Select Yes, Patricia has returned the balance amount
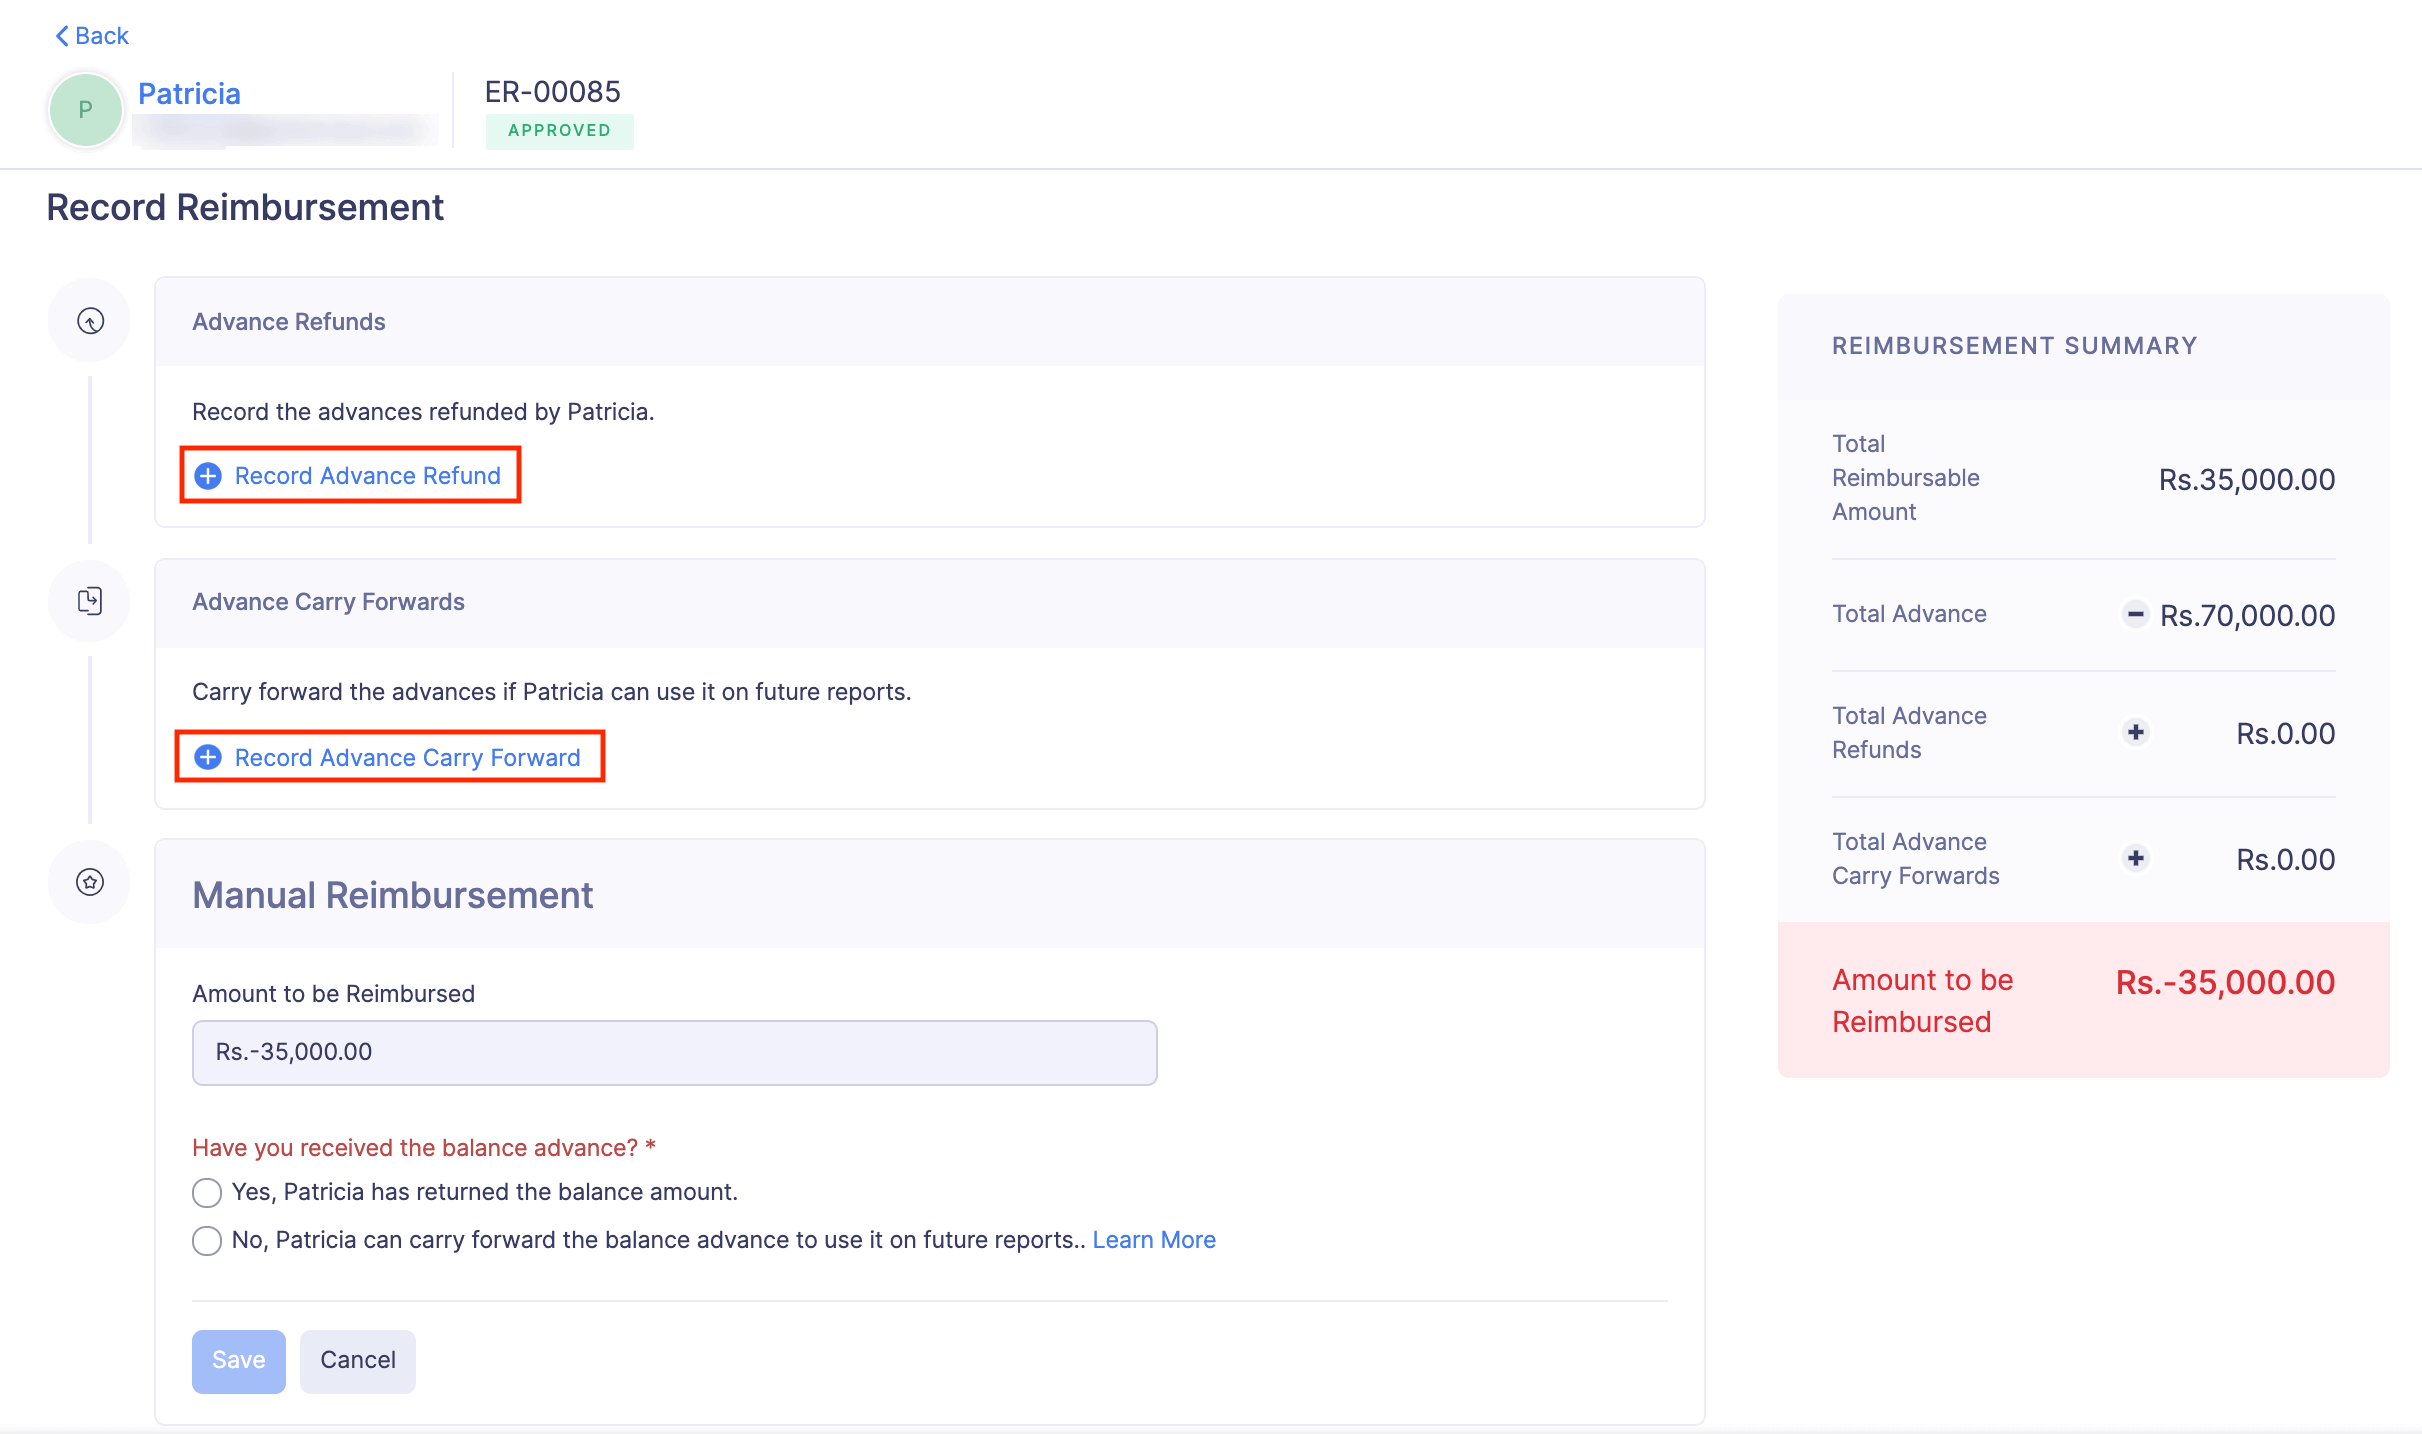The width and height of the screenshot is (2422, 1434). pos(206,1191)
